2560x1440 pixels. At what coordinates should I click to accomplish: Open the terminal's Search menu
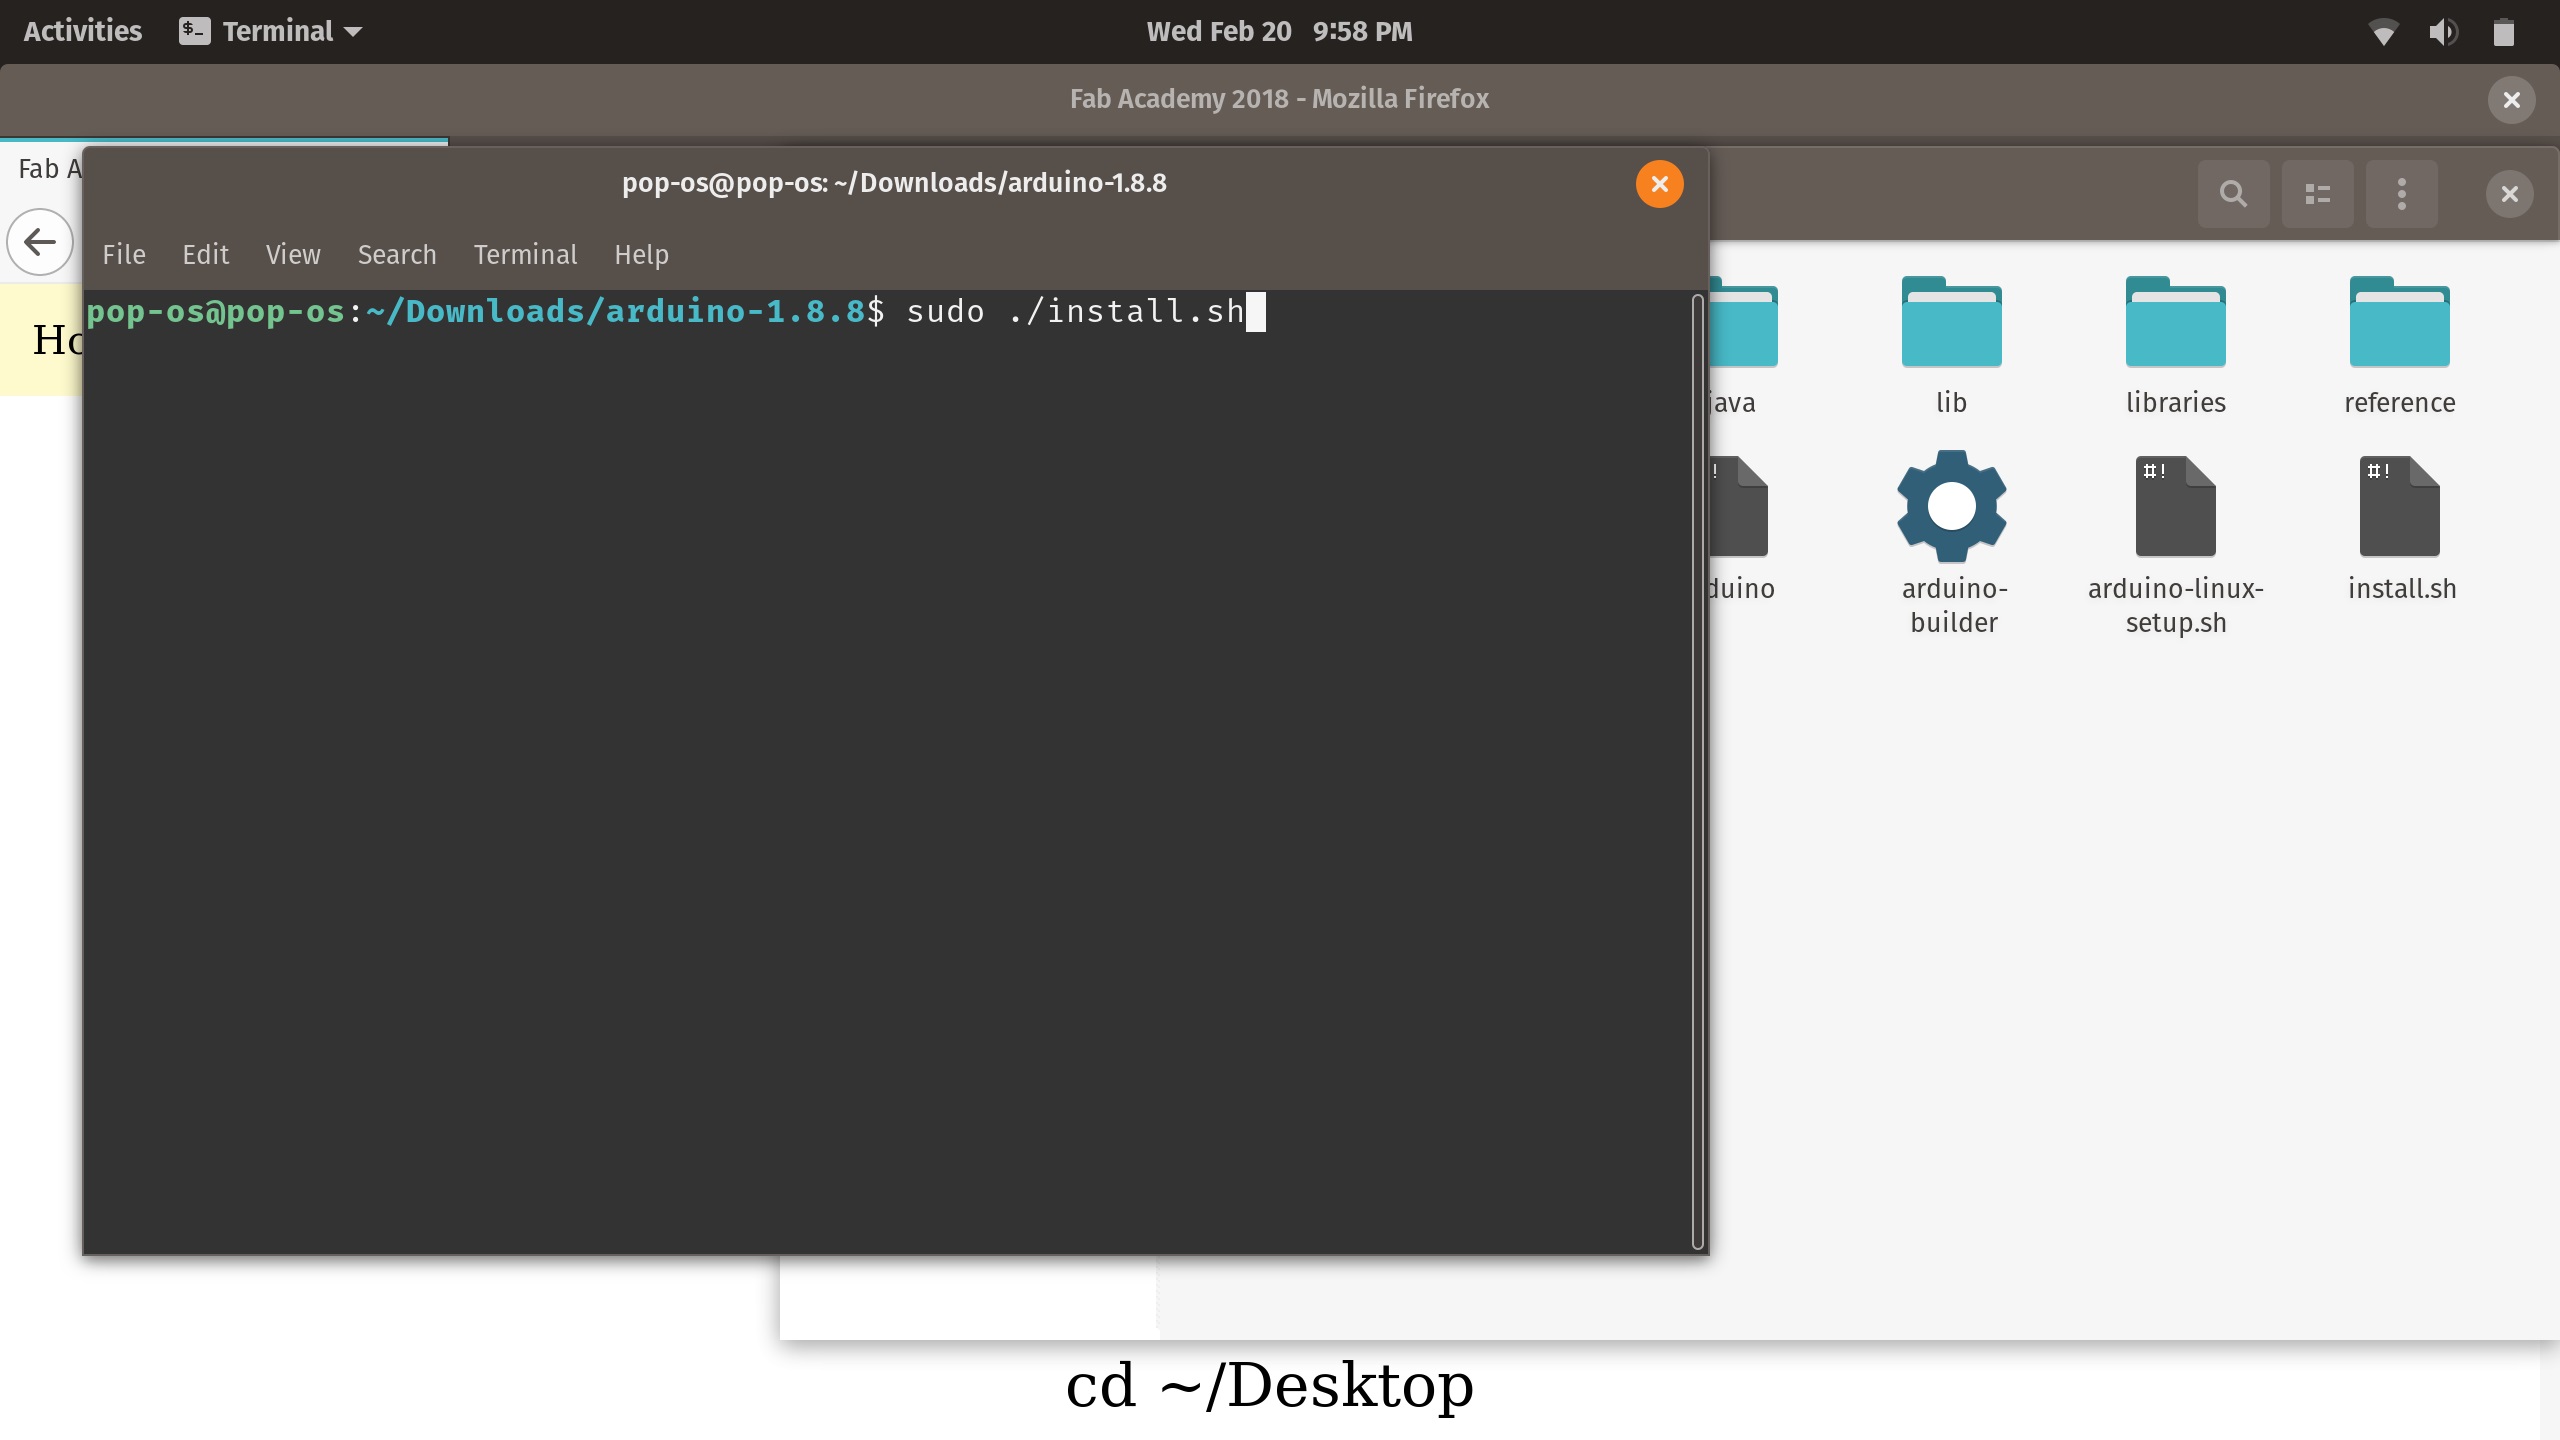pos(397,255)
